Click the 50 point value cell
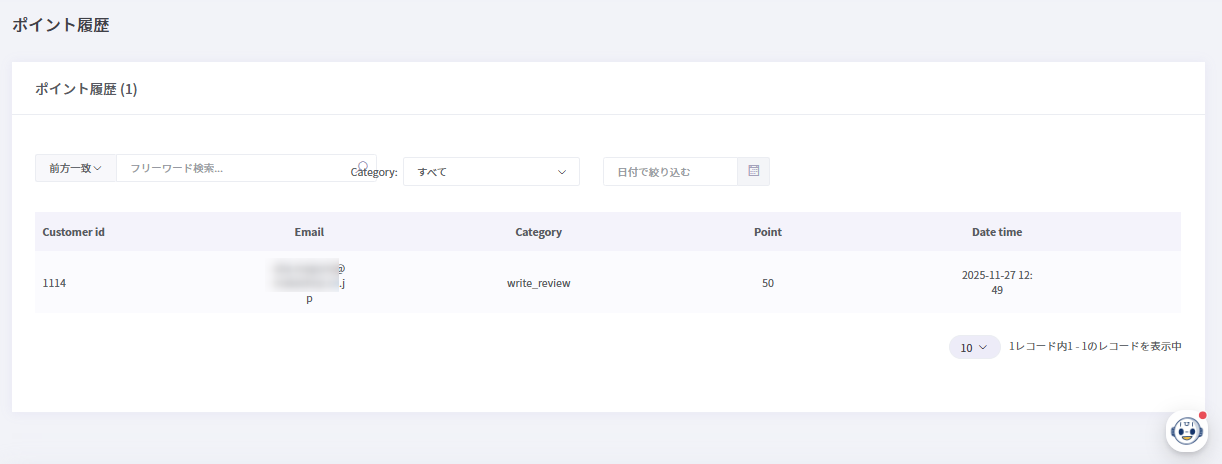The image size is (1222, 464). point(767,283)
